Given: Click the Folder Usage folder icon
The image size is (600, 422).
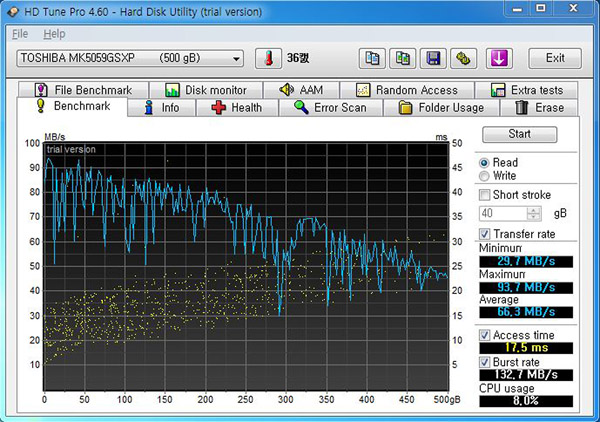Looking at the screenshot, I should tap(405, 108).
